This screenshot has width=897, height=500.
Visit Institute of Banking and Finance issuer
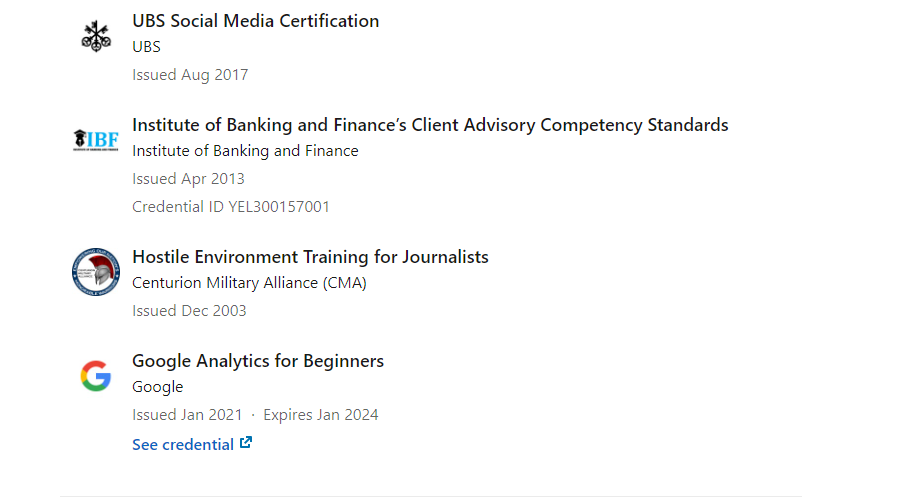pyautogui.click(x=245, y=151)
